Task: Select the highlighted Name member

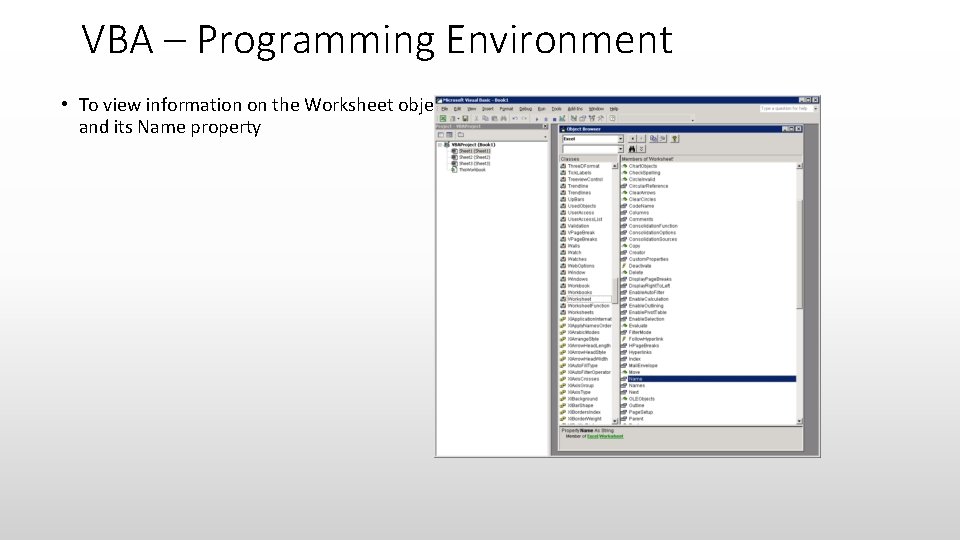Action: coord(711,379)
